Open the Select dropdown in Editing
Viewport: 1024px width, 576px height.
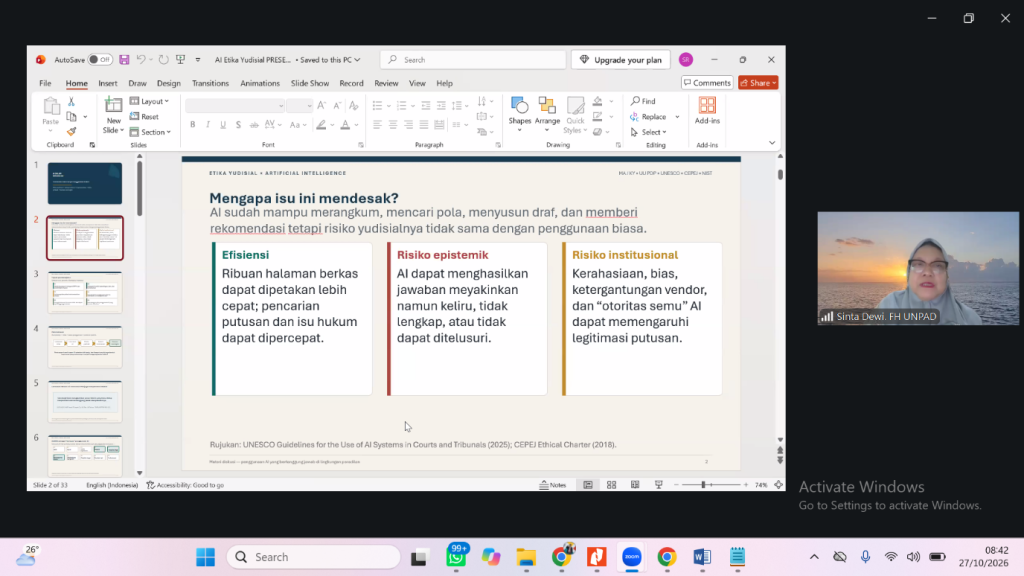click(648, 132)
